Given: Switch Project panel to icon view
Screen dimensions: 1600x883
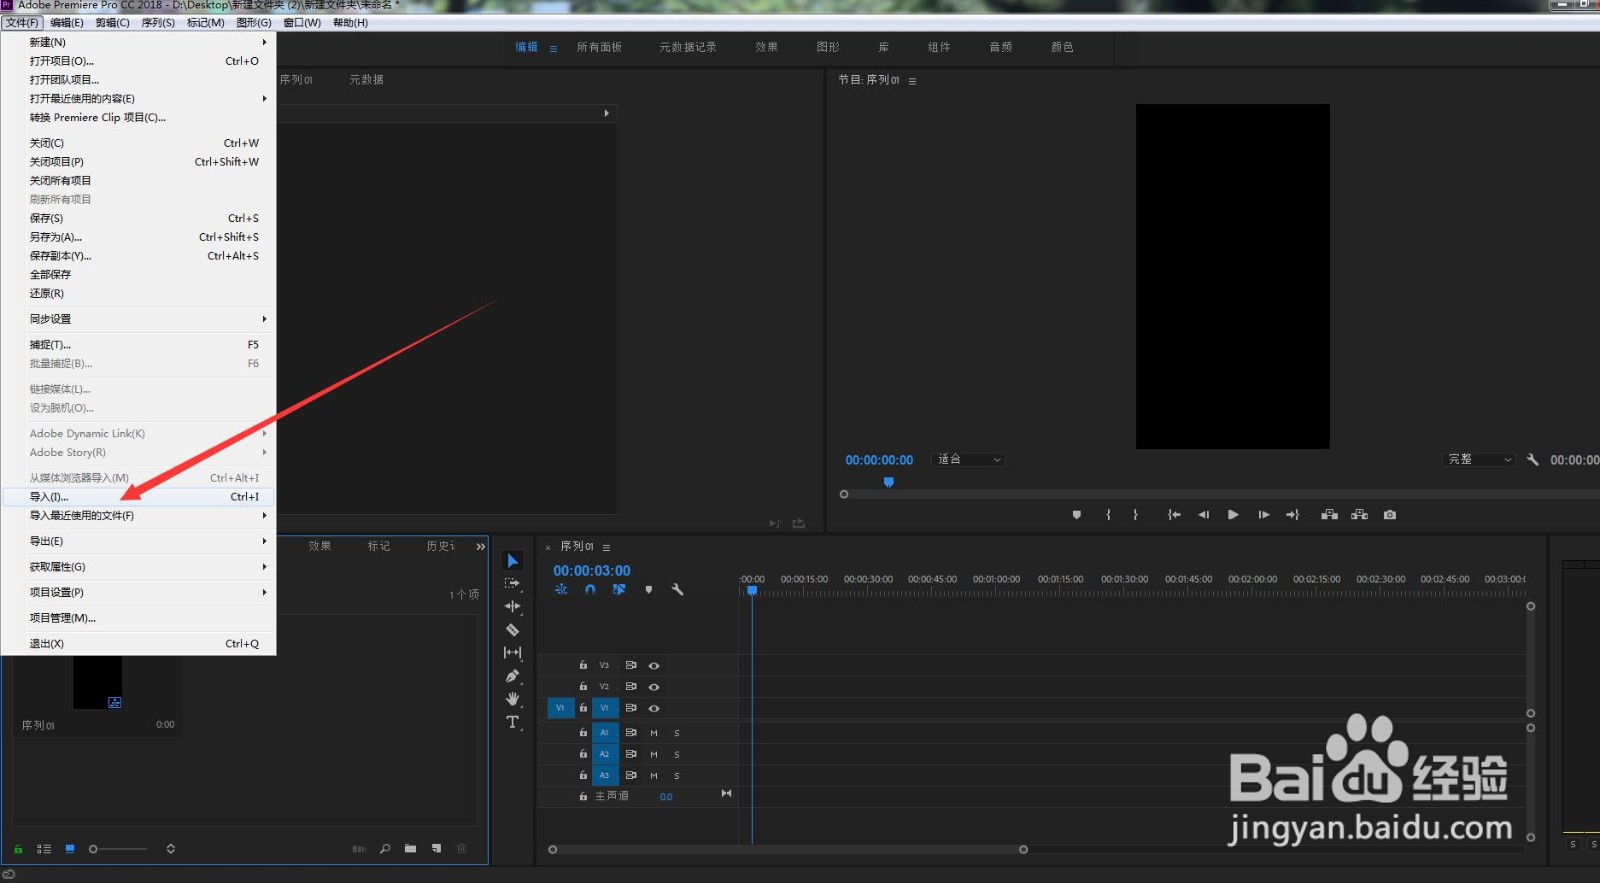Looking at the screenshot, I should tap(70, 849).
